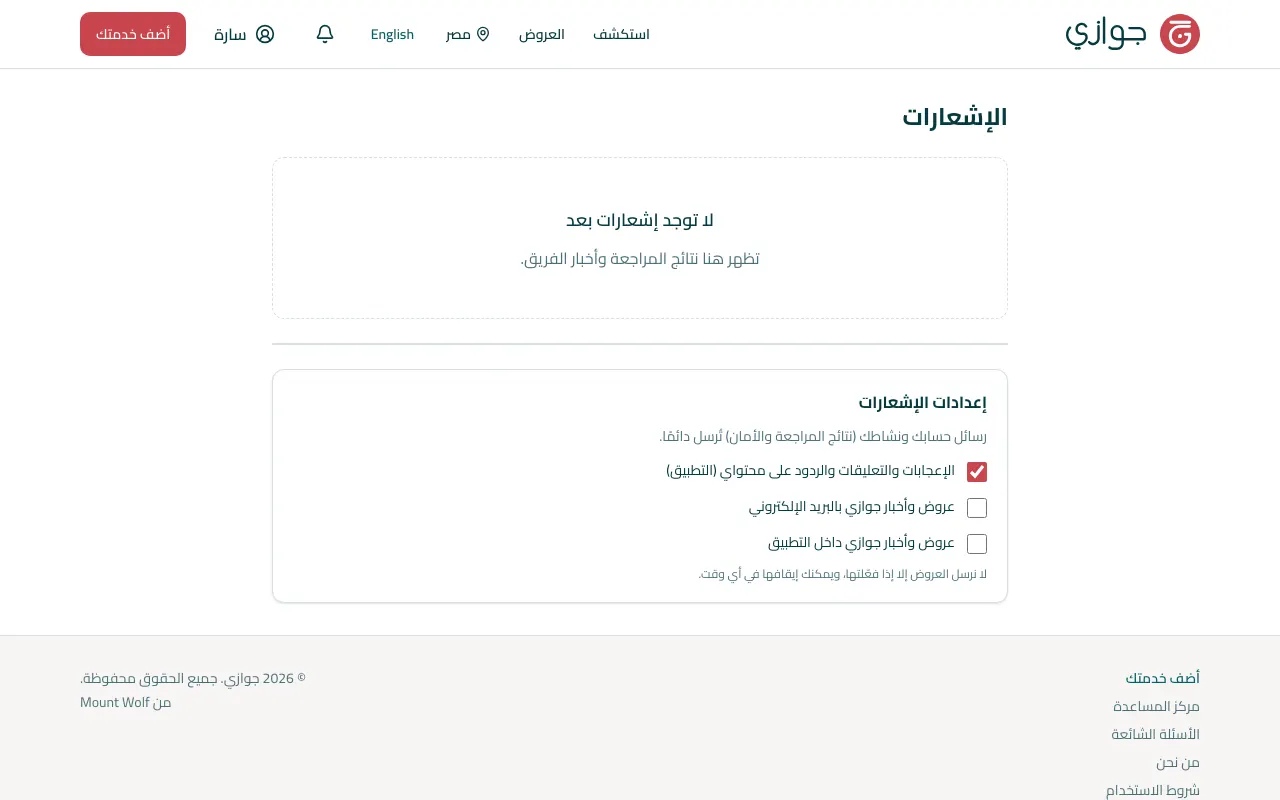Click the Jawazi logo in the header
The height and width of the screenshot is (800, 1280).
[1132, 34]
